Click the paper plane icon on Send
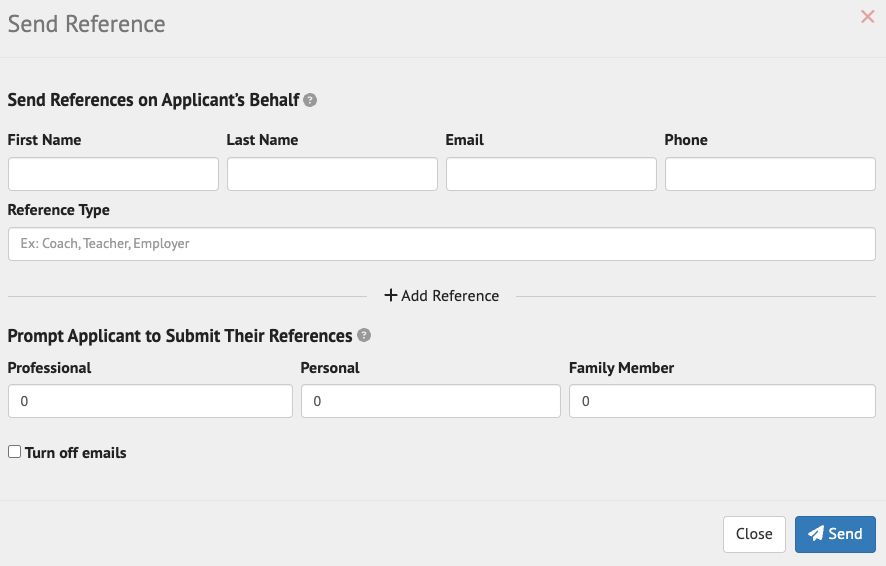This screenshot has height=566, width=886. pos(816,534)
